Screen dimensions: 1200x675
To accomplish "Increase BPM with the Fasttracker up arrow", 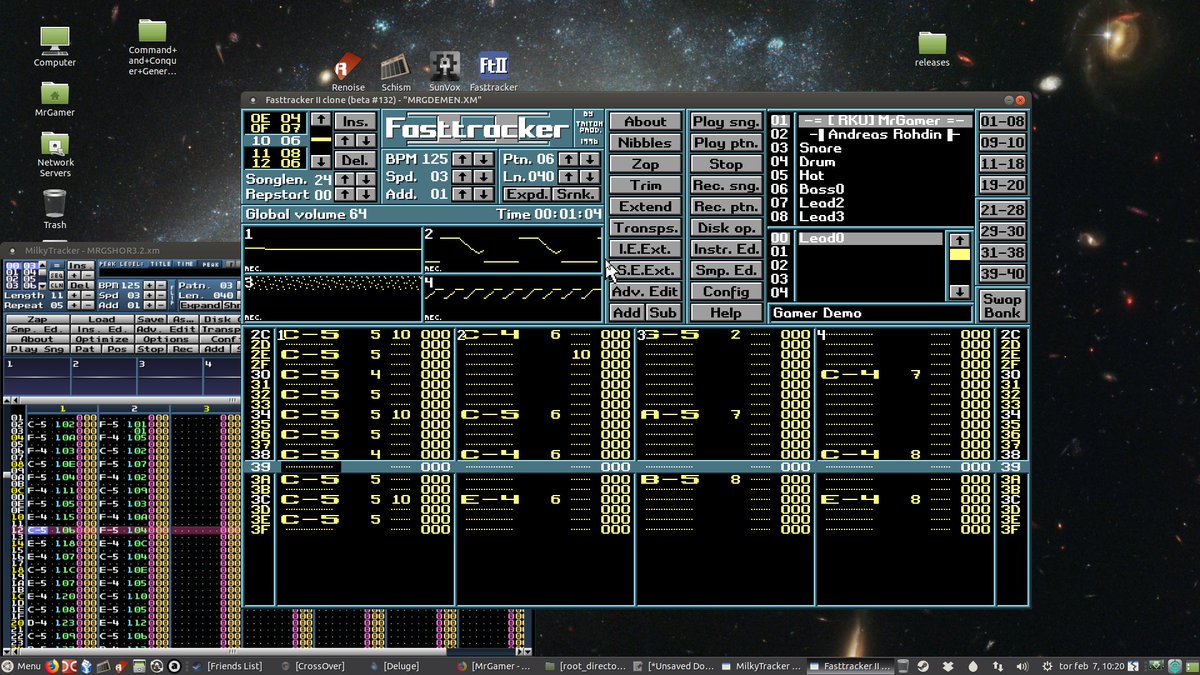I will pyautogui.click(x=462, y=159).
